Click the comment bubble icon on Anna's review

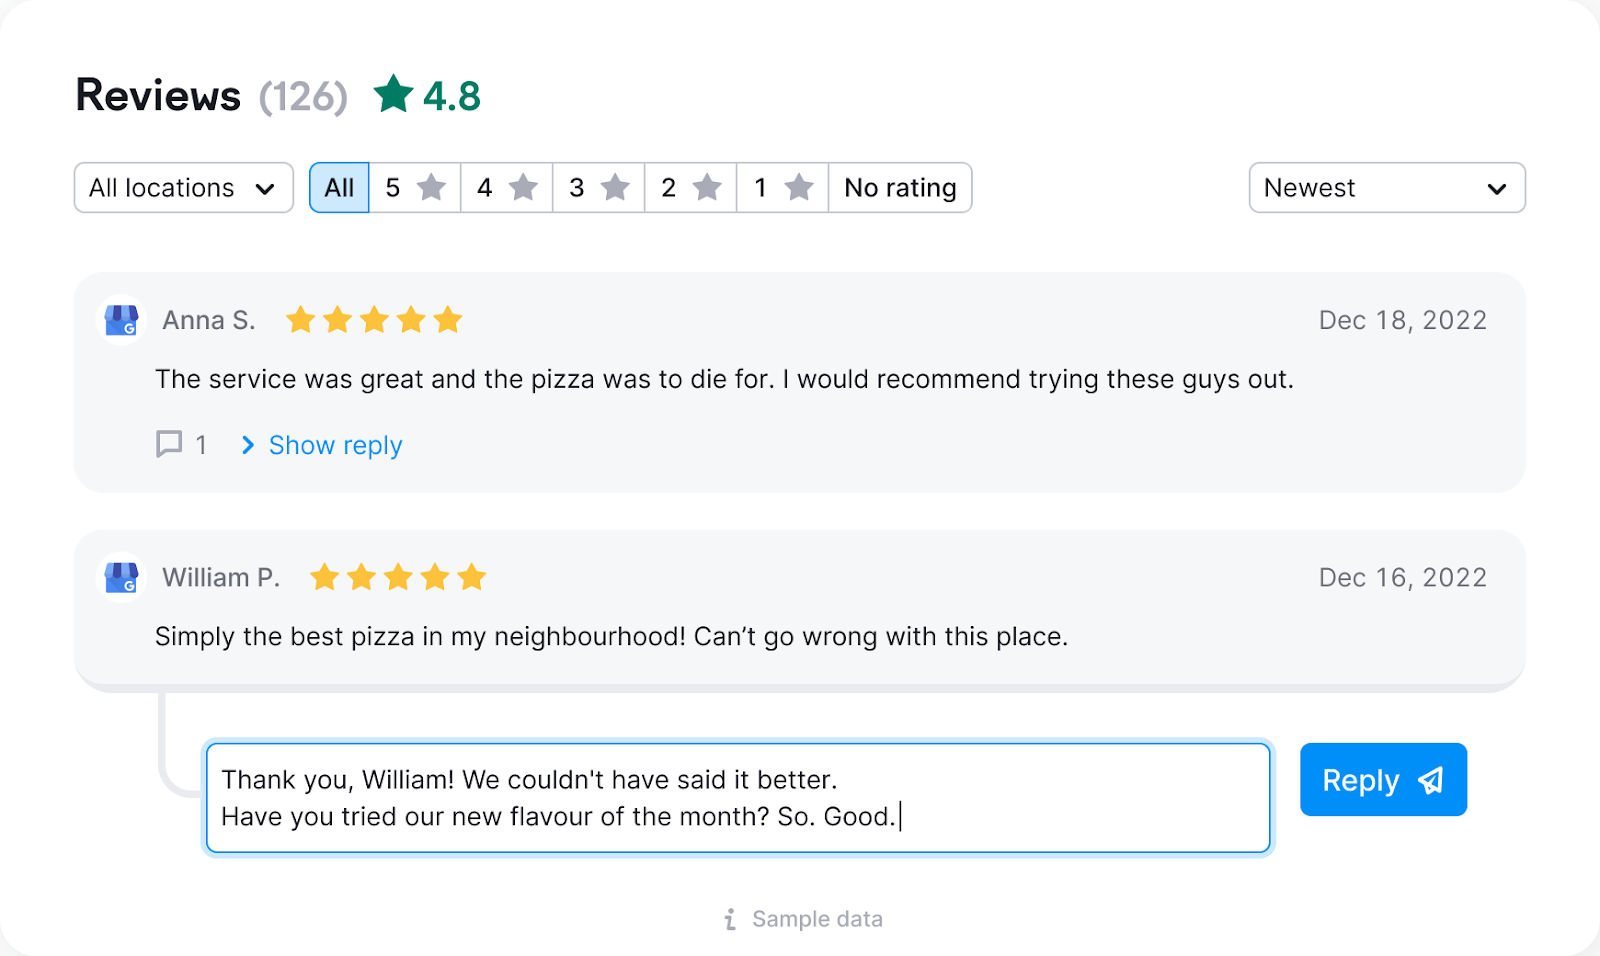[167, 445]
